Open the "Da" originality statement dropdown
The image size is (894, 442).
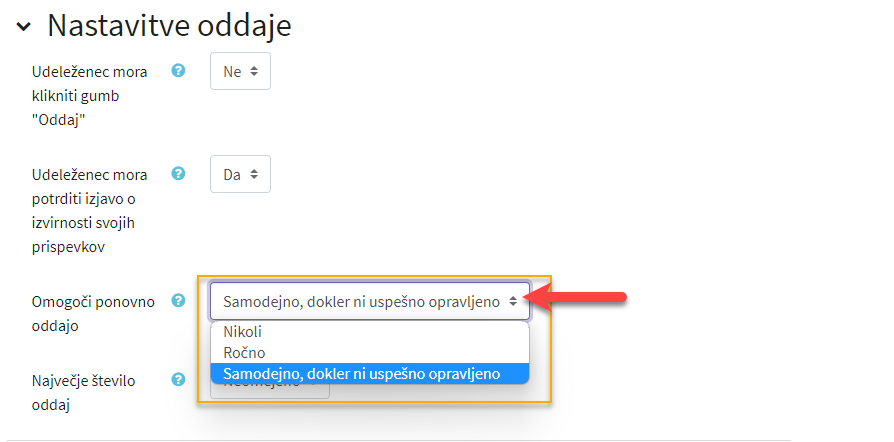pyautogui.click(x=240, y=174)
